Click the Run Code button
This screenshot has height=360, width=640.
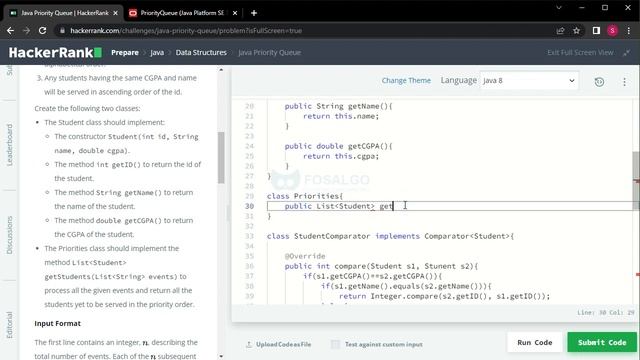coord(535,342)
